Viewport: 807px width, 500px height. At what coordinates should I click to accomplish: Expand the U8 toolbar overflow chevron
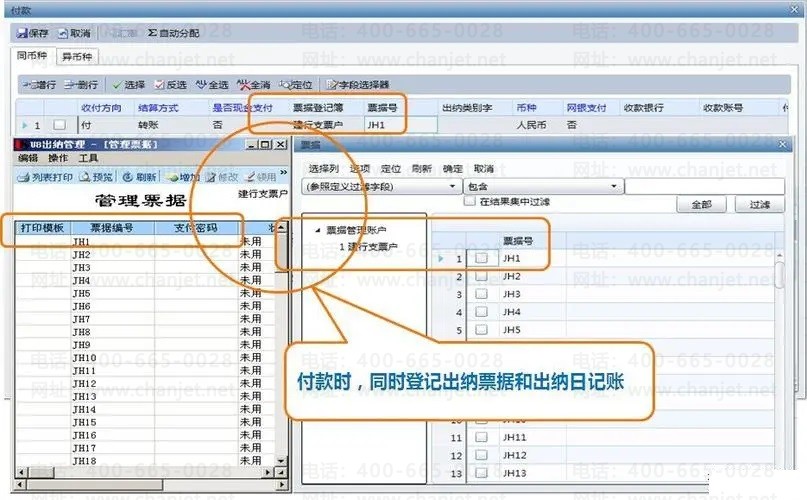(283, 173)
